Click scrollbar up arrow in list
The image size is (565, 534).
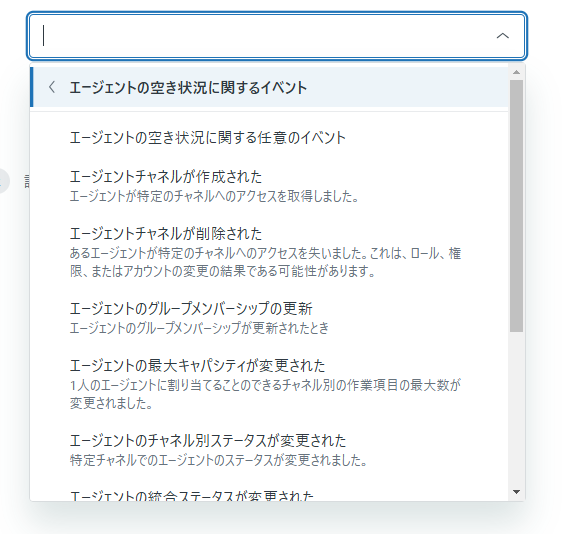(x=517, y=72)
